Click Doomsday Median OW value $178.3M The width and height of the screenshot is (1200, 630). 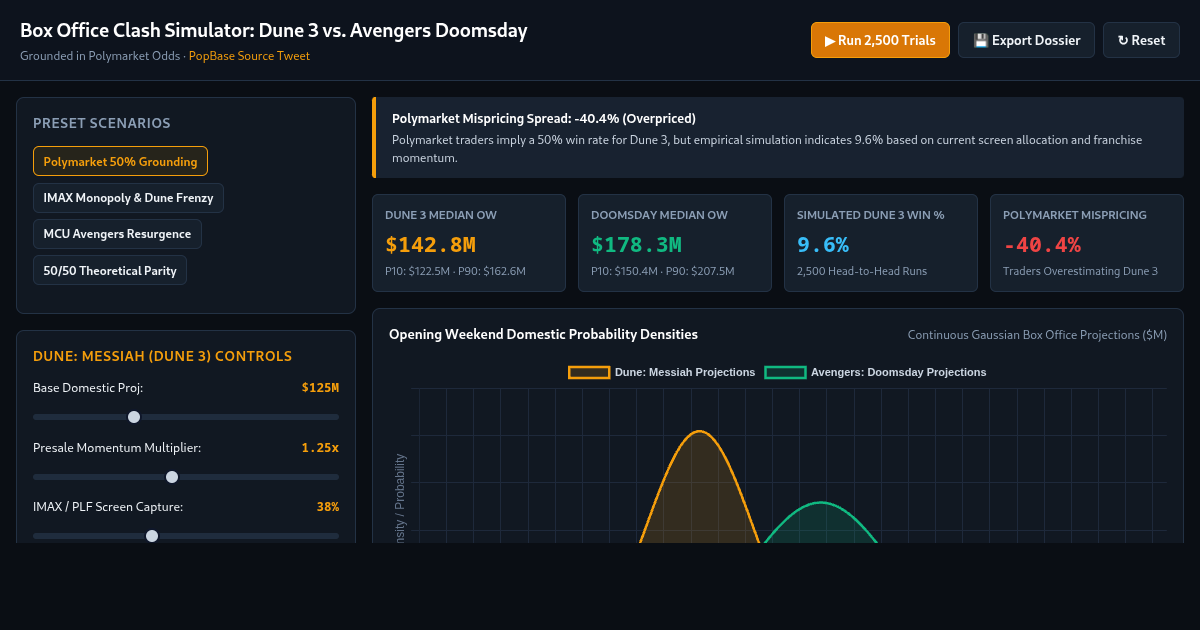pos(636,245)
